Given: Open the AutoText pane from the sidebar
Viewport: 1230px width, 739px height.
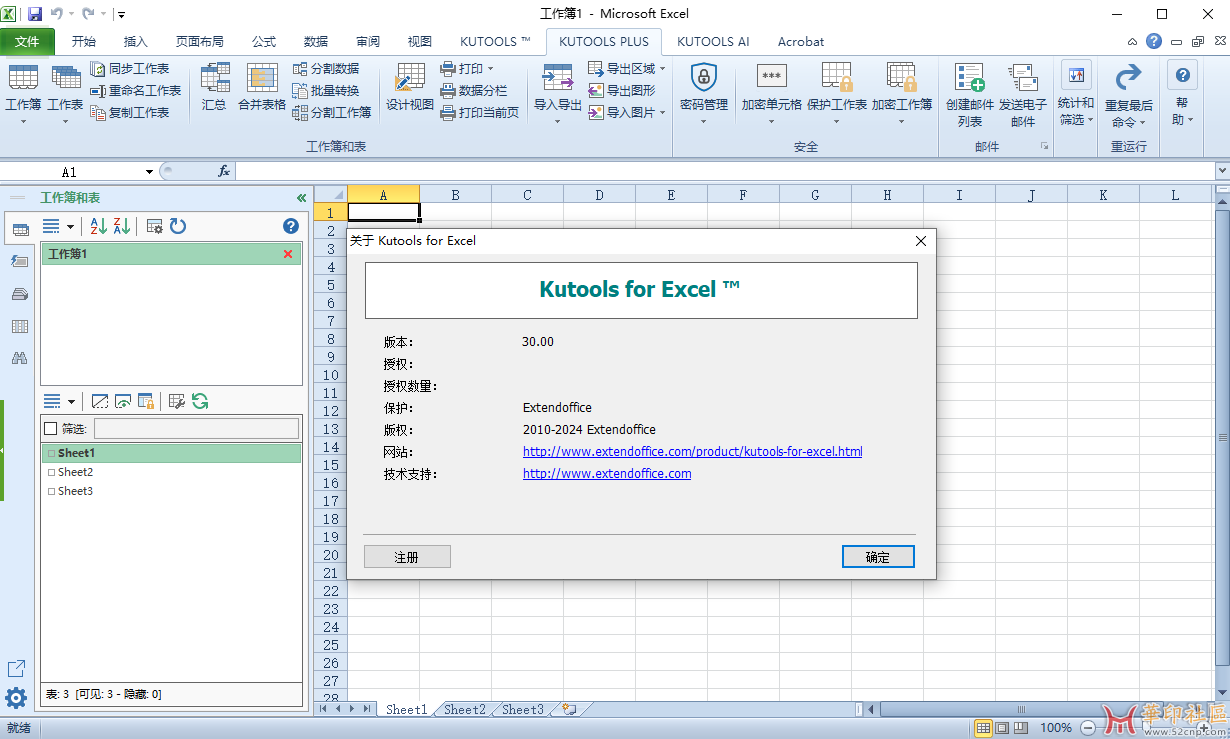Looking at the screenshot, I should (x=19, y=261).
